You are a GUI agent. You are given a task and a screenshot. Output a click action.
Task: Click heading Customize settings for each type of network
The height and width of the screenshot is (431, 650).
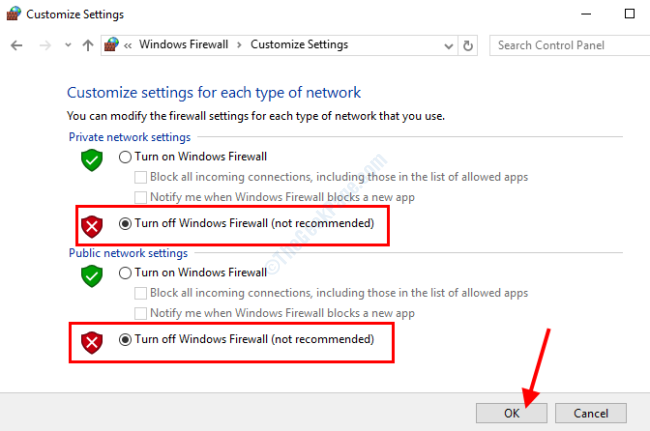(x=214, y=93)
